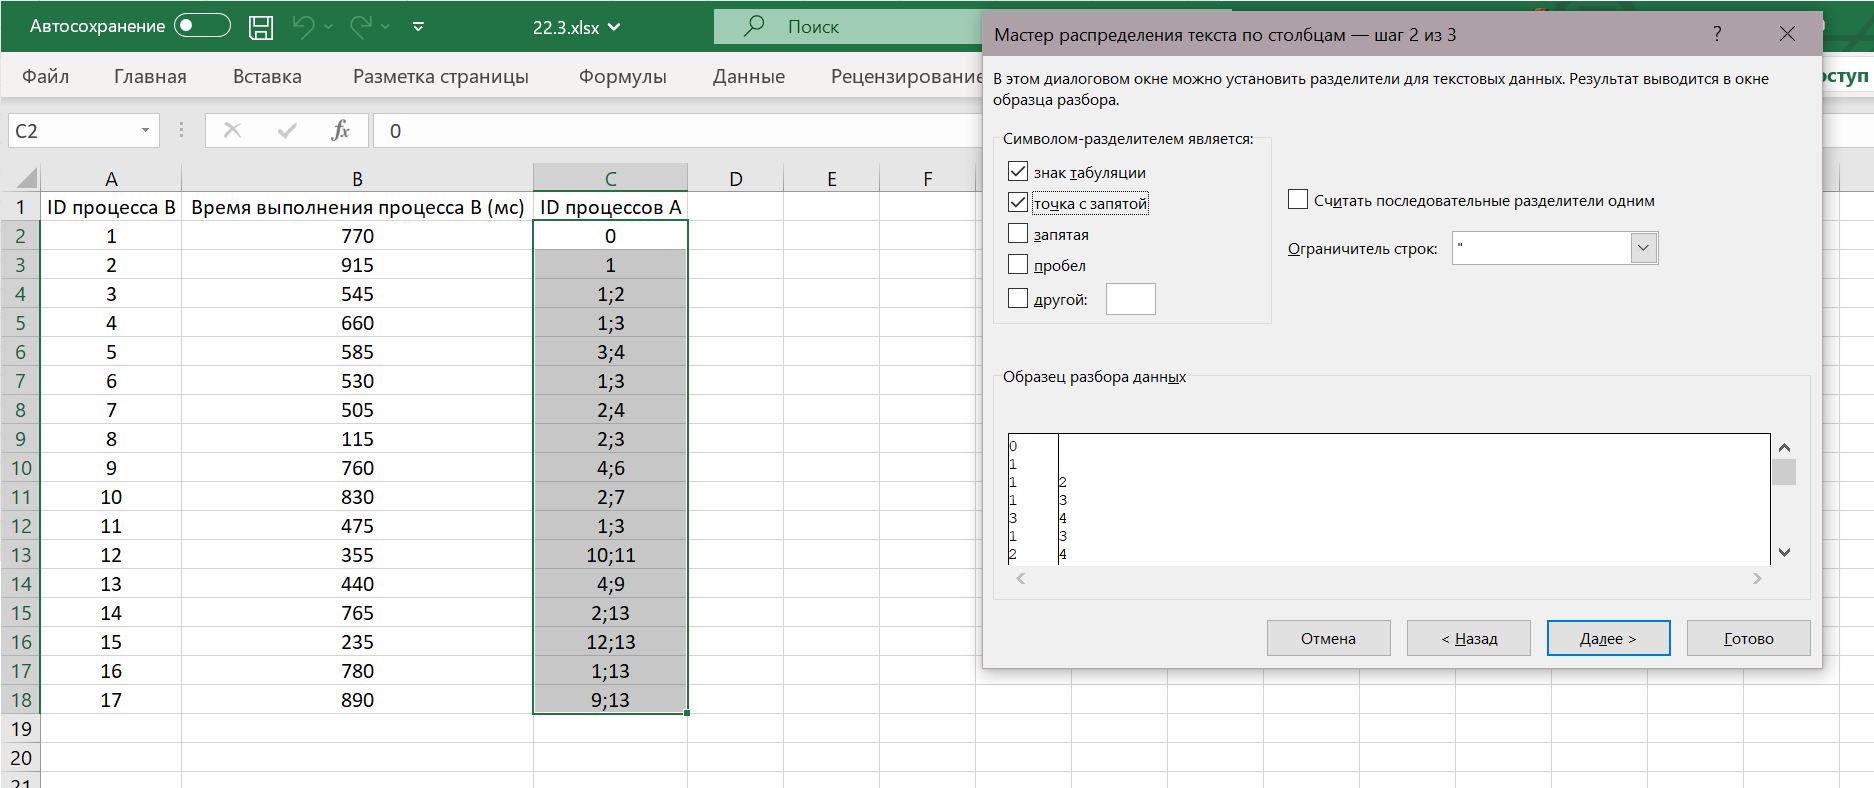Open the Формулы ribbon tab
1874x788 pixels.
[x=622, y=77]
